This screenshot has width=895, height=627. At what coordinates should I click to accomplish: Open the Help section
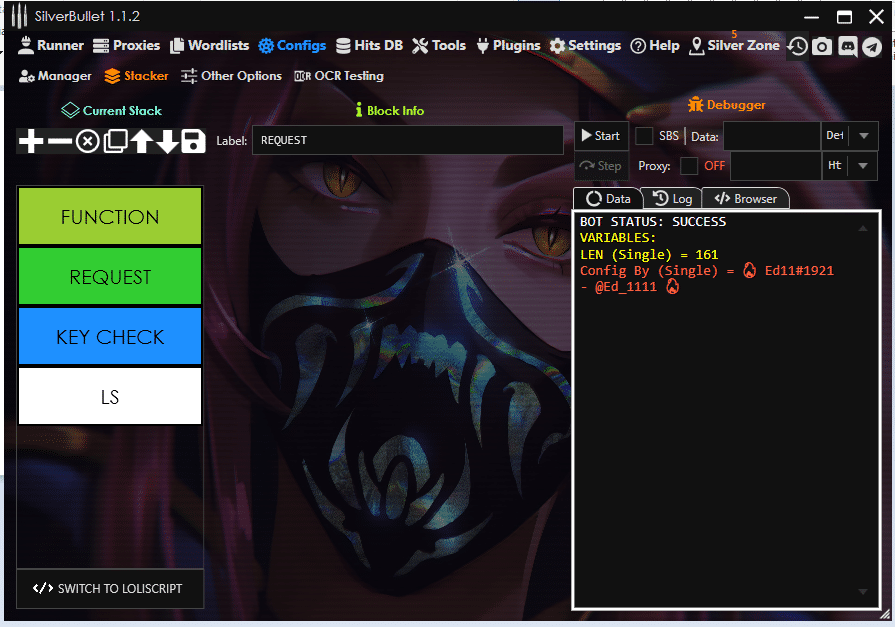pyautogui.click(x=655, y=46)
